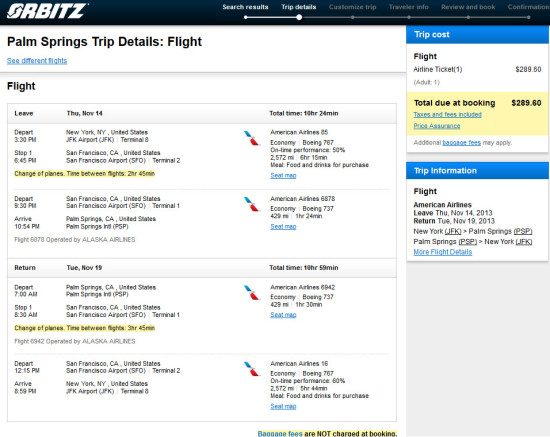Click the first JFK airport code link

pyautogui.click(x=453, y=231)
